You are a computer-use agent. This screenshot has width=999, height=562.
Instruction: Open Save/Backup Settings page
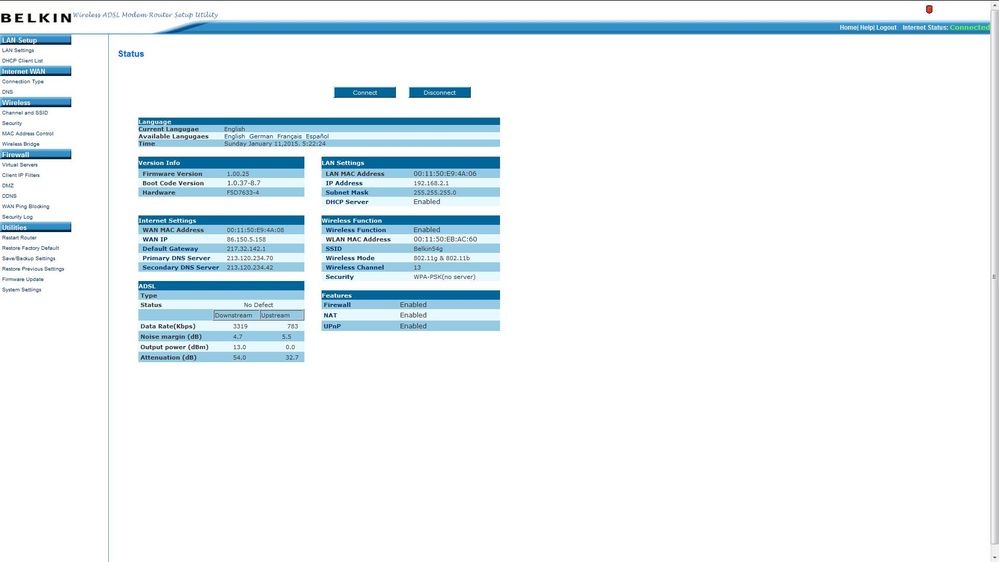[29, 259]
